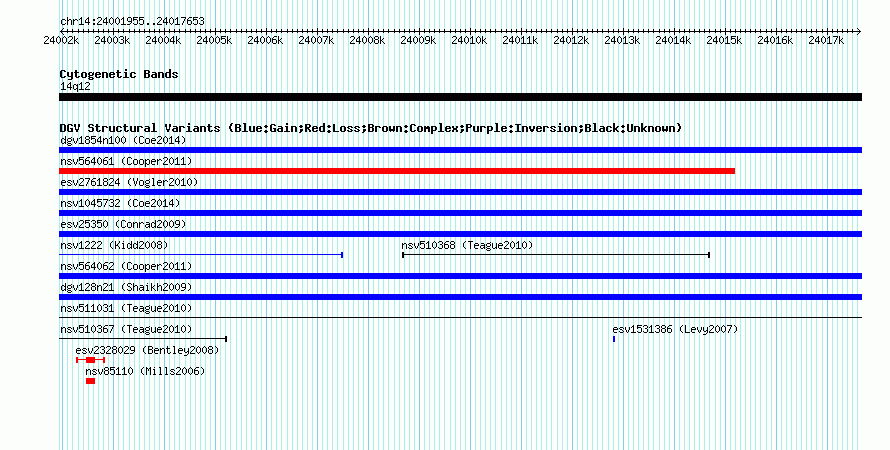This screenshot has height=450, width=890.
Task: Click the nsv511031 (Teague2010) label
Action: click(x=126, y=308)
